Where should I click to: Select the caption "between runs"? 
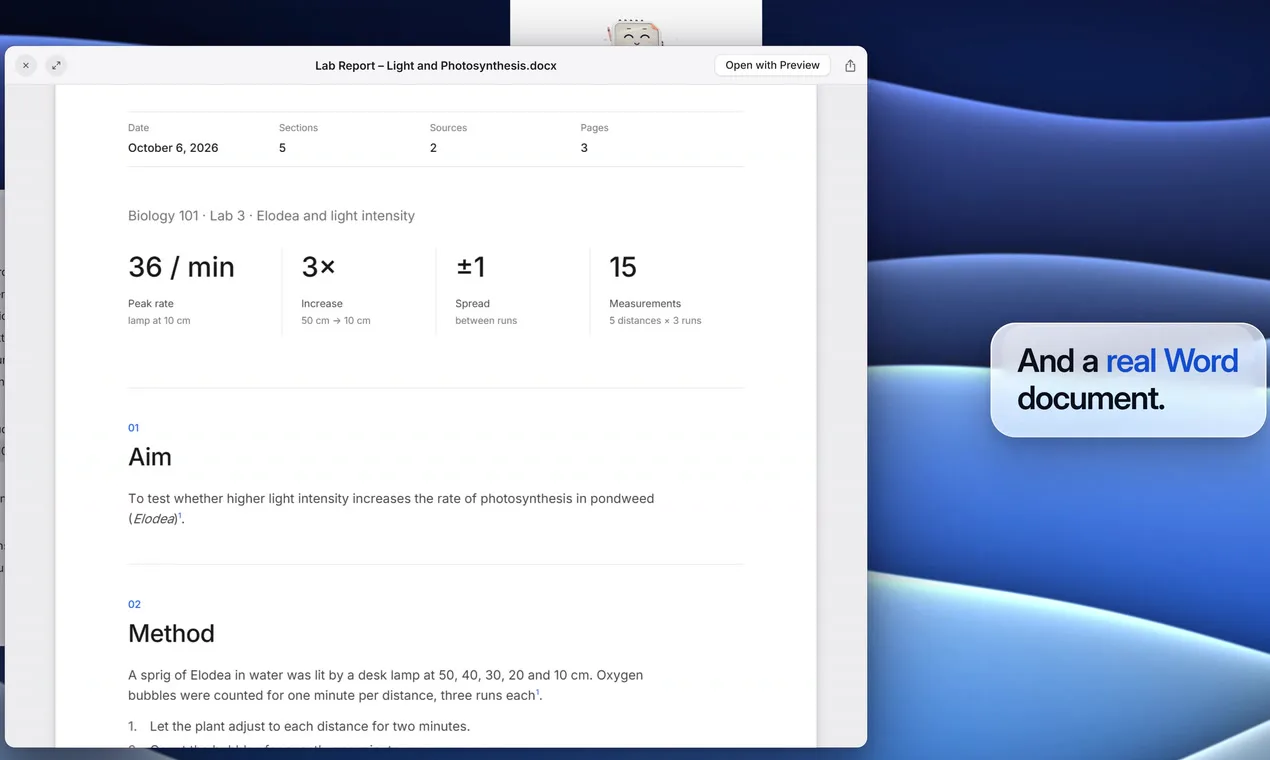tap(486, 321)
